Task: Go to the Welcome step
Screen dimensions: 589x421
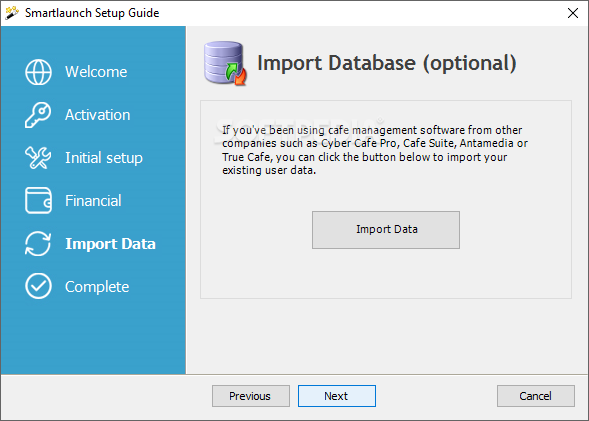Action: coord(96,72)
